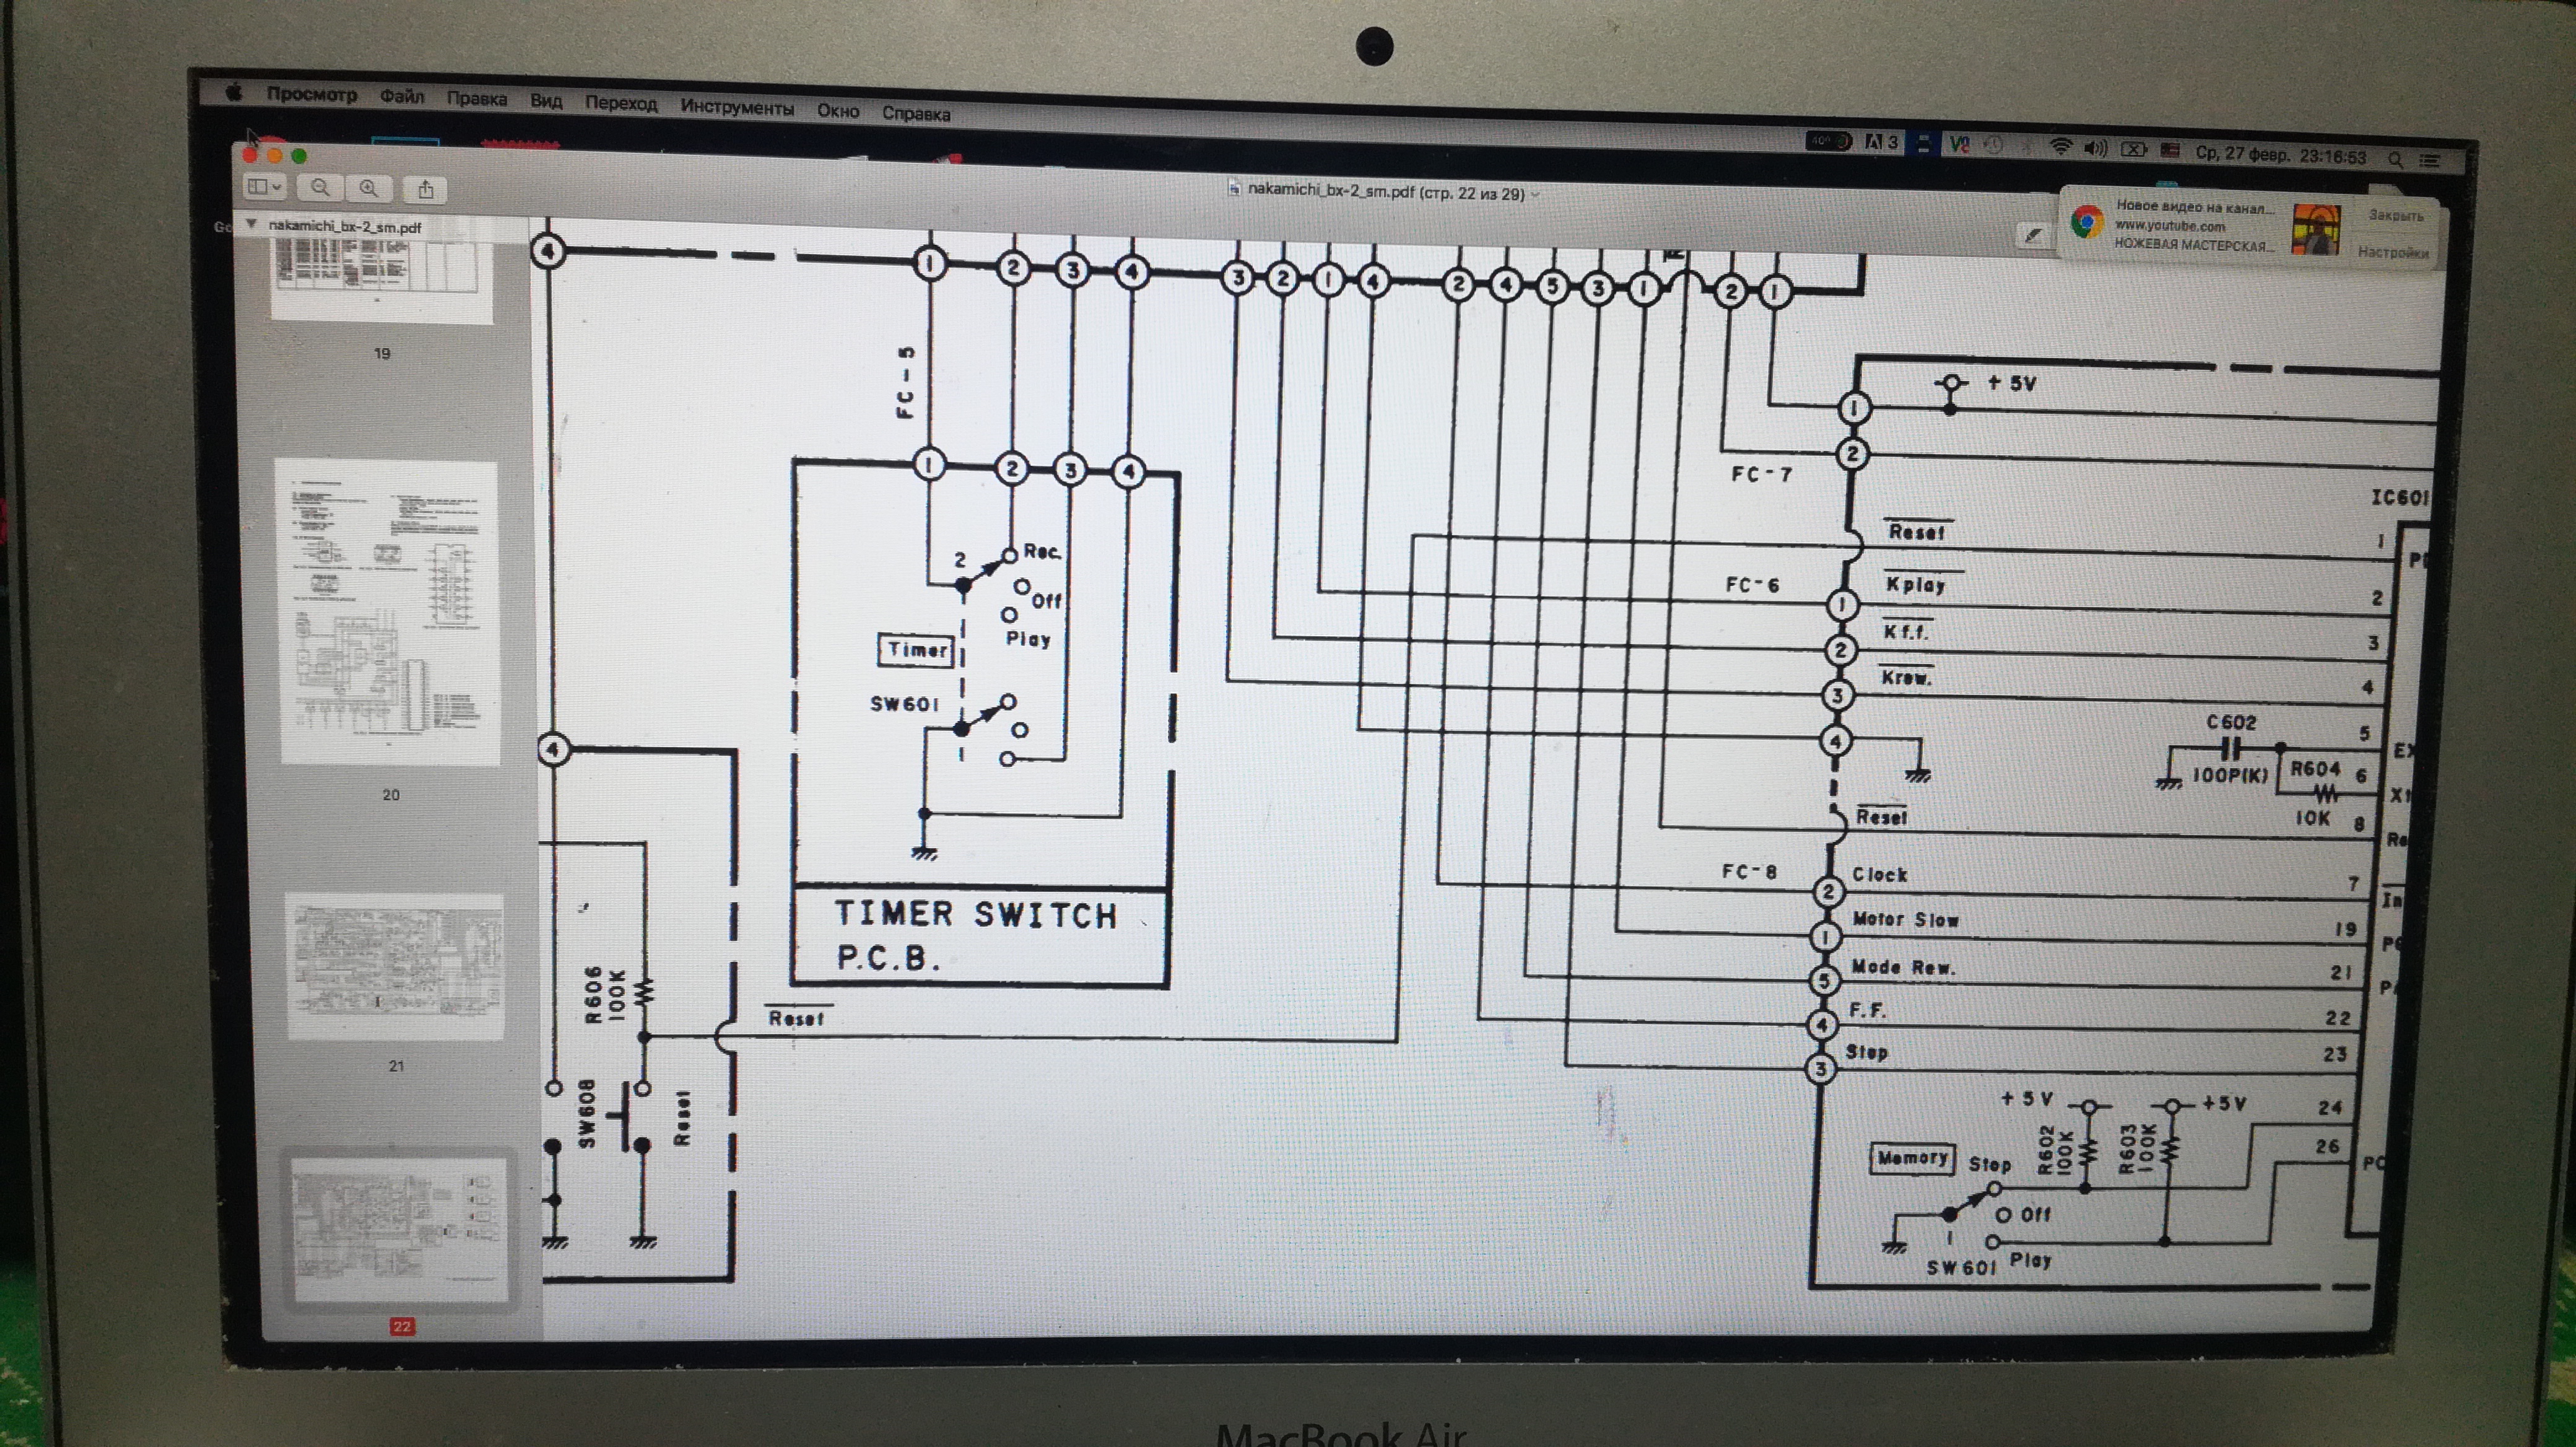2576x1447 pixels.
Task: Click Настройки on the notification
Action: 2393,252
